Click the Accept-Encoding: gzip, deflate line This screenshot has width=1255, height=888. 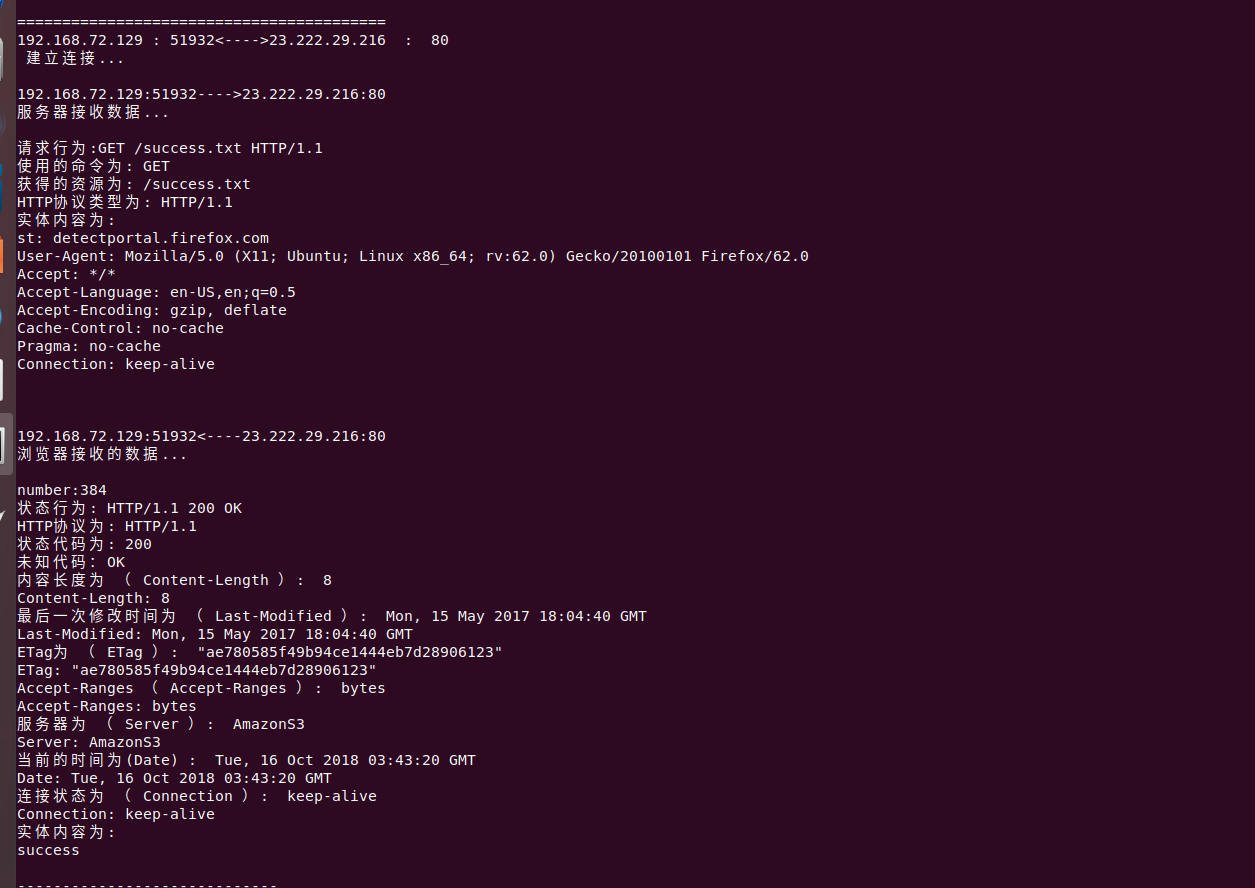tap(152, 310)
